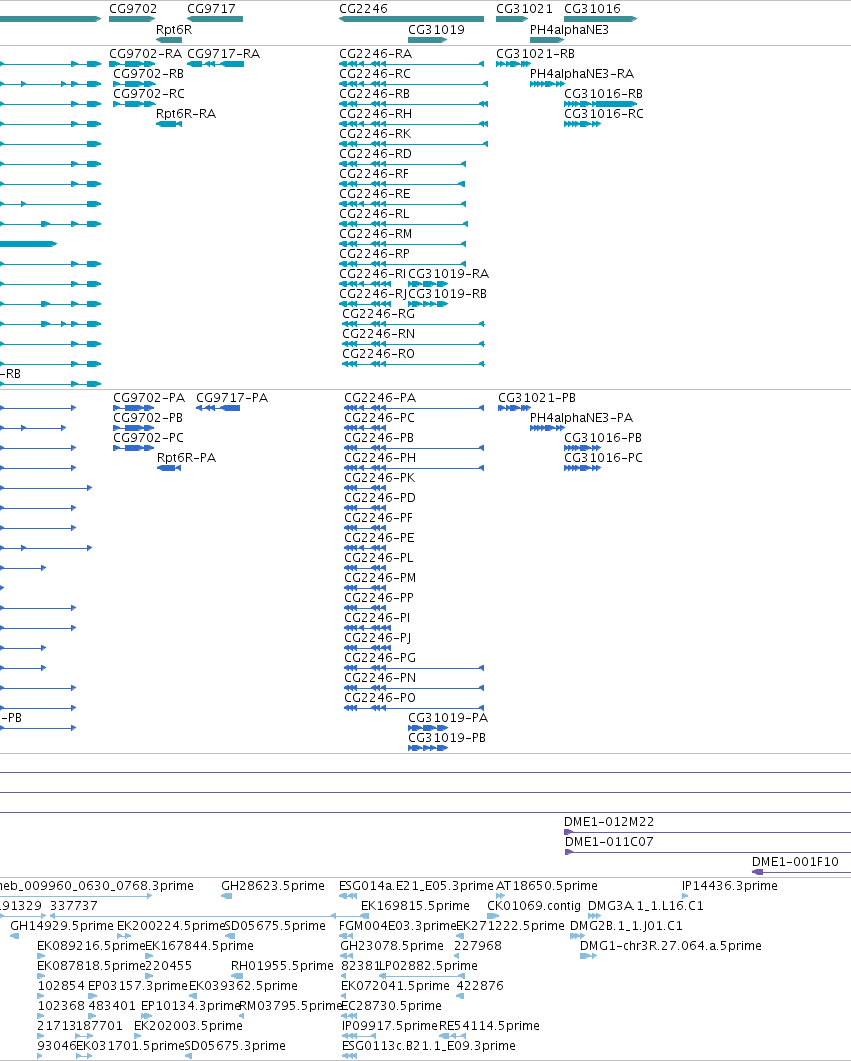
Task: Select the CG9717 gene in the top track
Action: coord(215,19)
